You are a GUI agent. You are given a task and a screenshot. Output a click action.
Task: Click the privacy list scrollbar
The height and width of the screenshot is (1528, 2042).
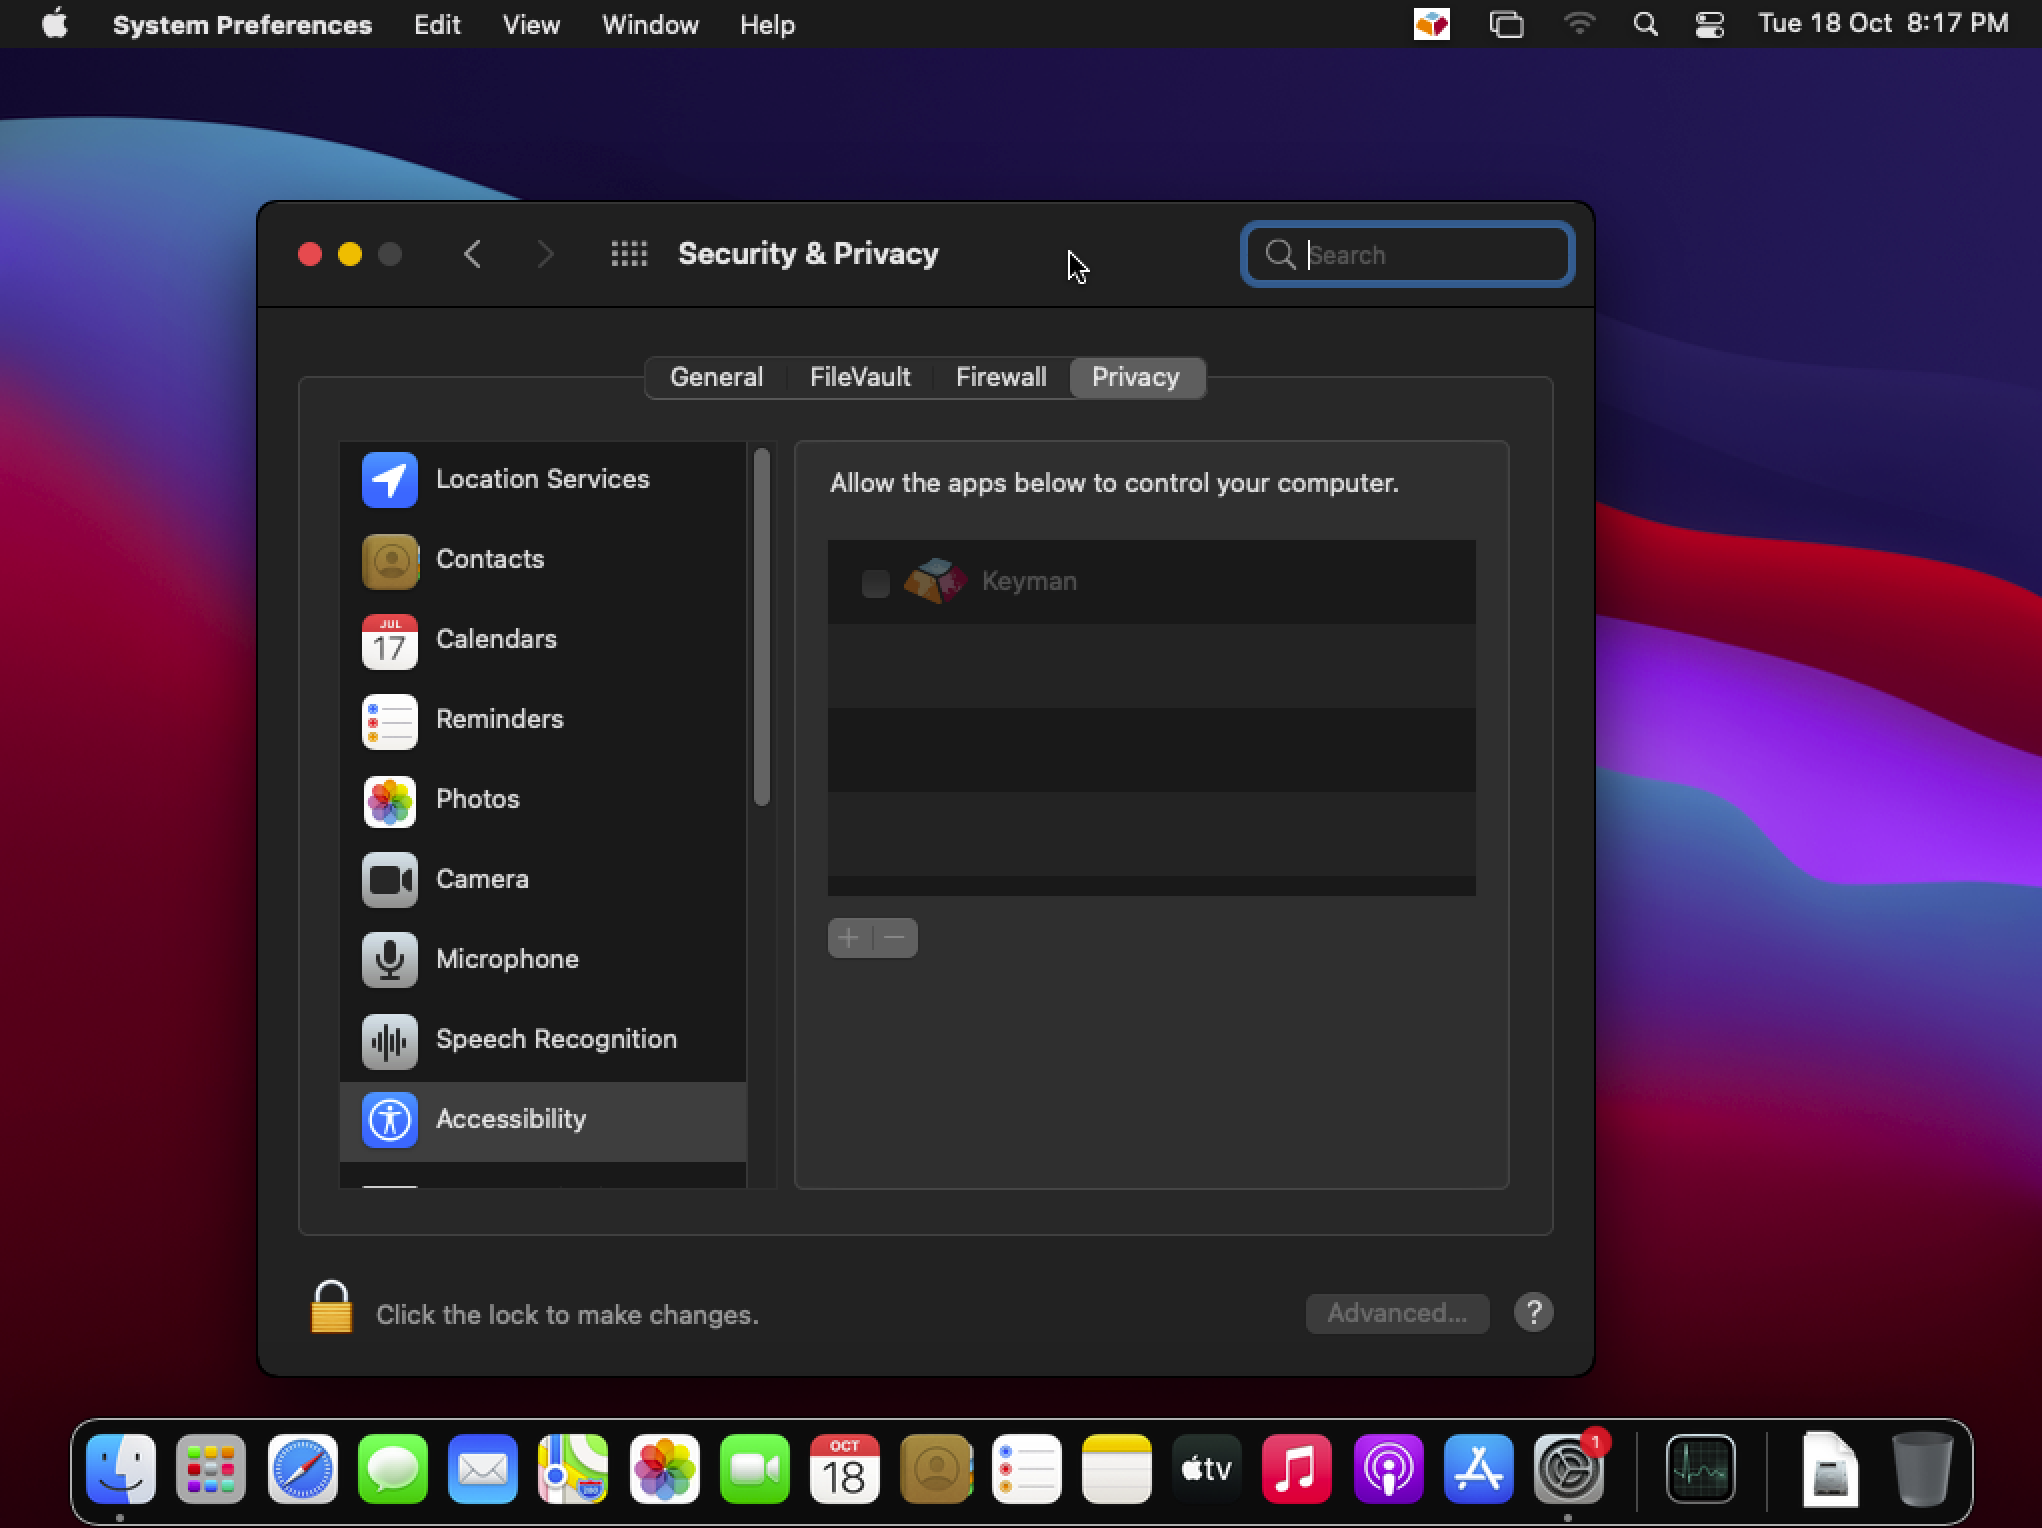(x=762, y=628)
